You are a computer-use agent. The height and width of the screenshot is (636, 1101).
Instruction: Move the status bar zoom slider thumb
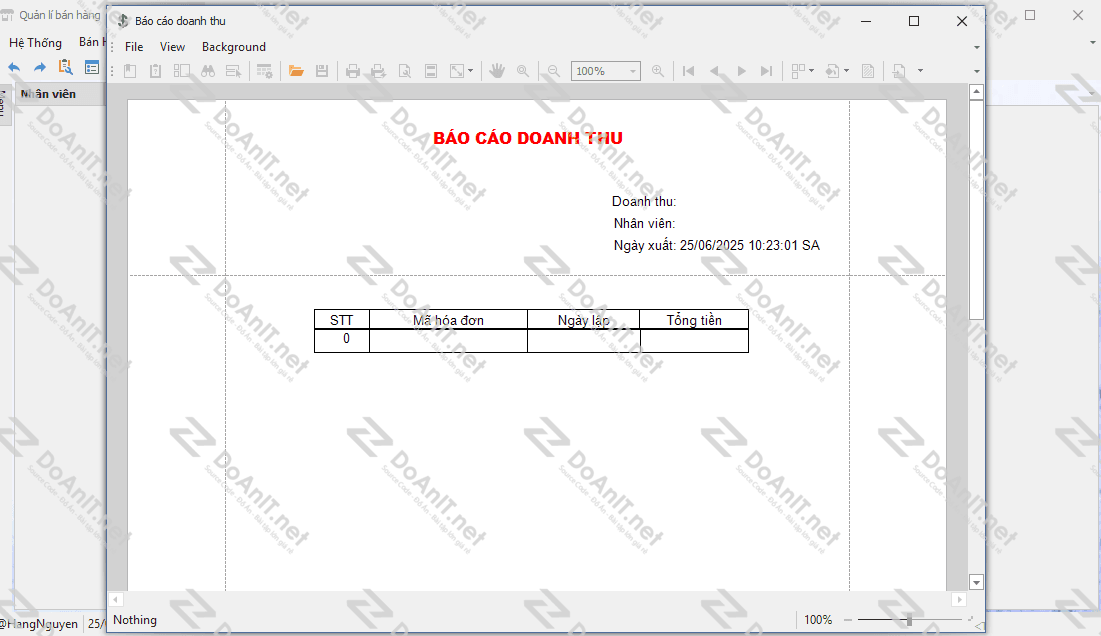pyautogui.click(x=909, y=620)
